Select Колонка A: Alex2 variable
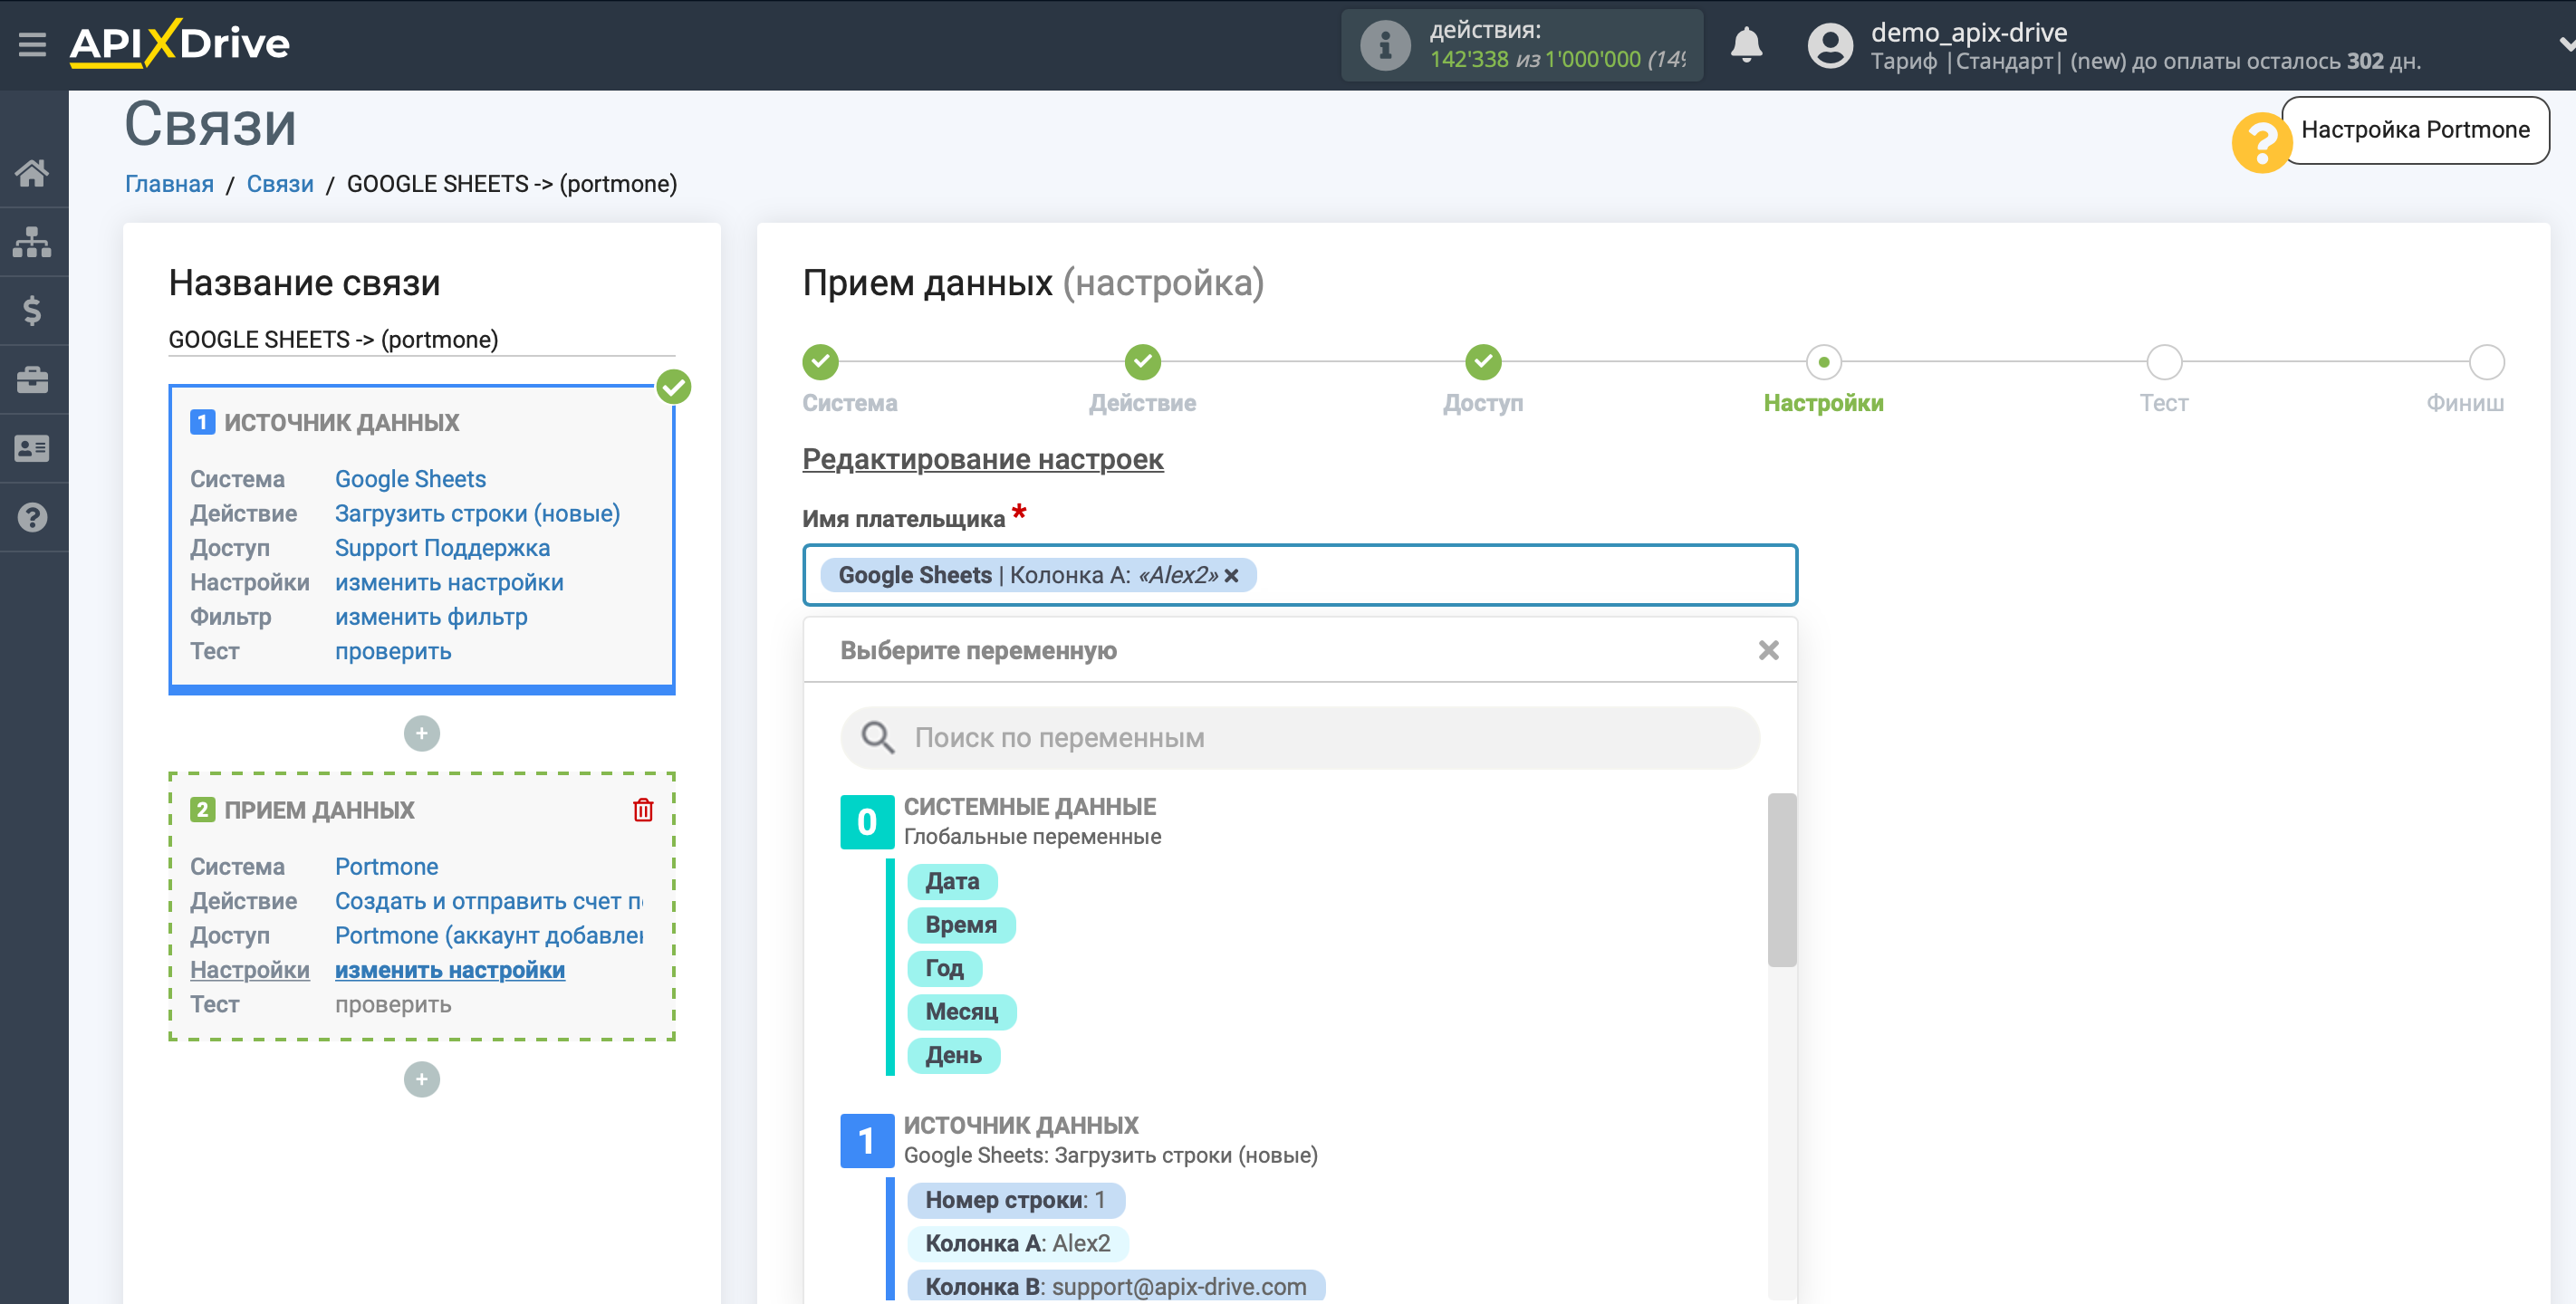The width and height of the screenshot is (2576, 1304). (x=1018, y=1244)
